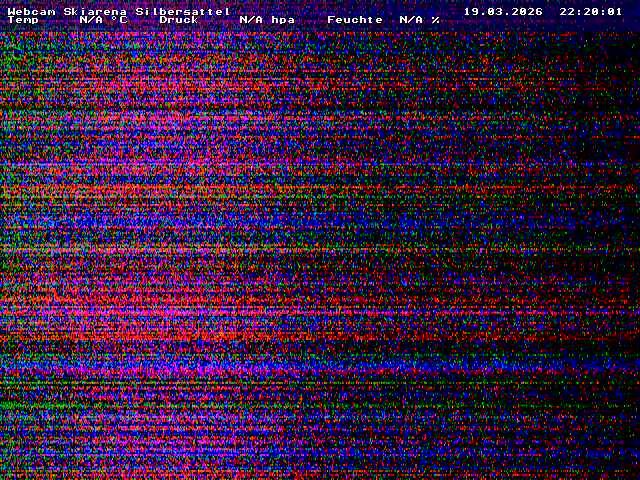Image resolution: width=640 pixels, height=480 pixels.
Task: Select the 'N/A °C' temperature value
Action: click(x=103, y=20)
